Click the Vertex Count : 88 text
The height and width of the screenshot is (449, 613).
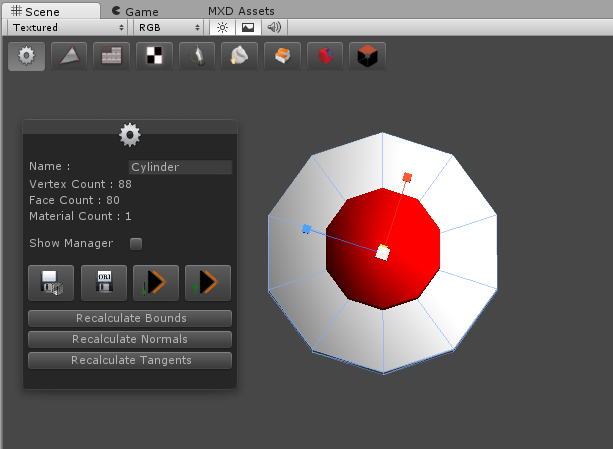(x=80, y=184)
